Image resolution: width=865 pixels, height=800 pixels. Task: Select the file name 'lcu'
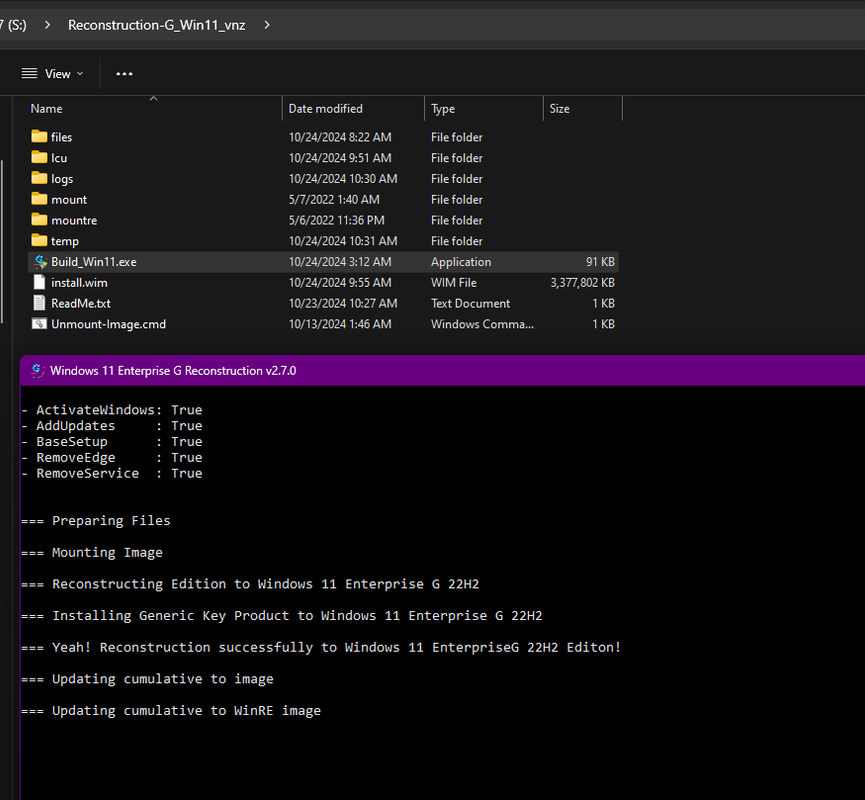(59, 158)
